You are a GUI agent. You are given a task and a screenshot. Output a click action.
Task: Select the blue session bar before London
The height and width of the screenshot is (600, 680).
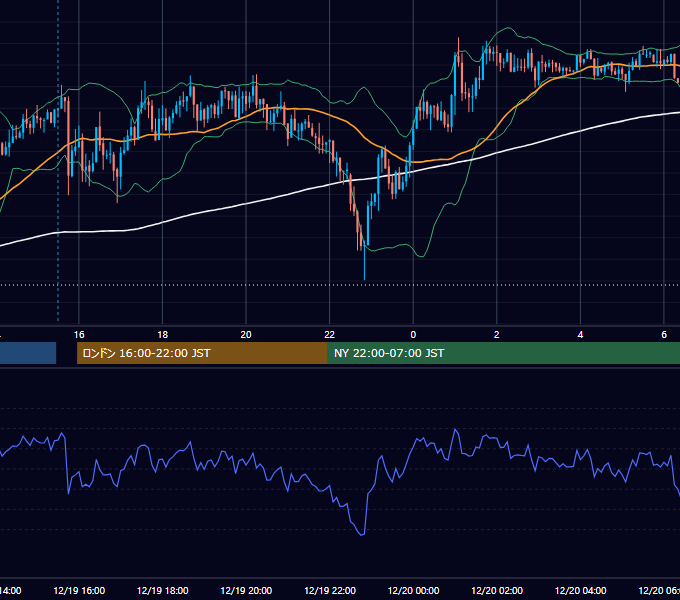coord(28,353)
